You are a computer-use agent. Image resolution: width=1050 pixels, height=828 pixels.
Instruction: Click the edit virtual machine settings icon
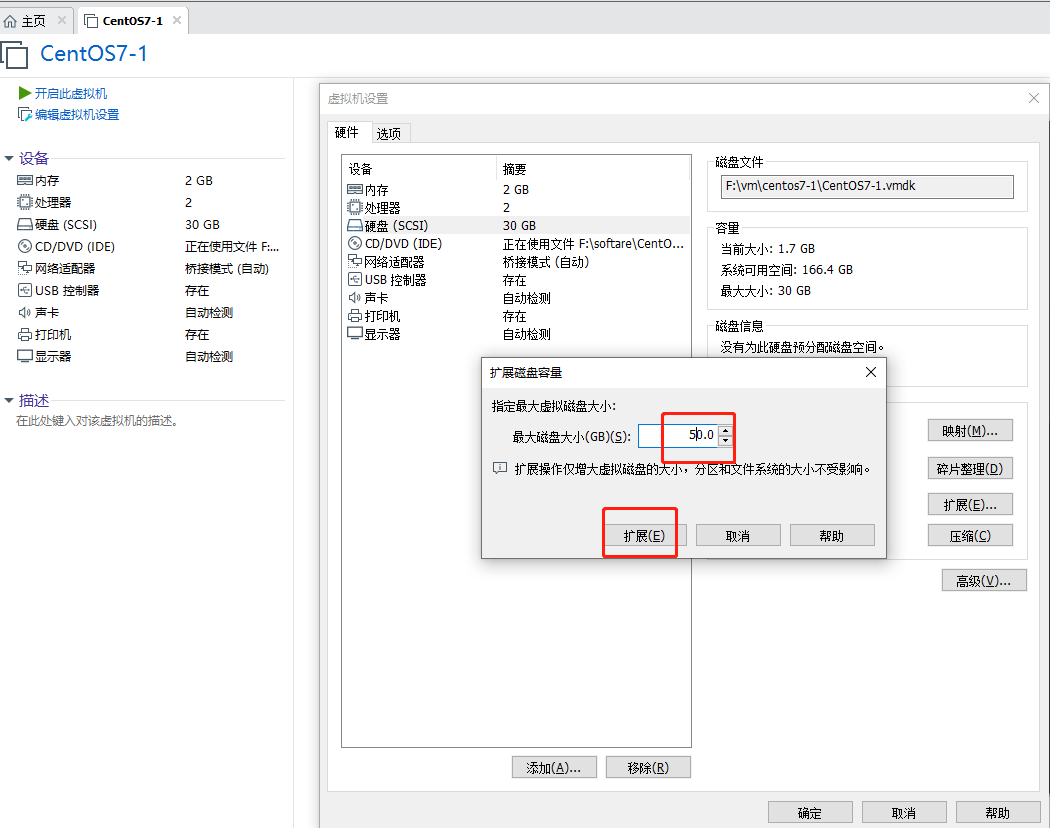25,115
